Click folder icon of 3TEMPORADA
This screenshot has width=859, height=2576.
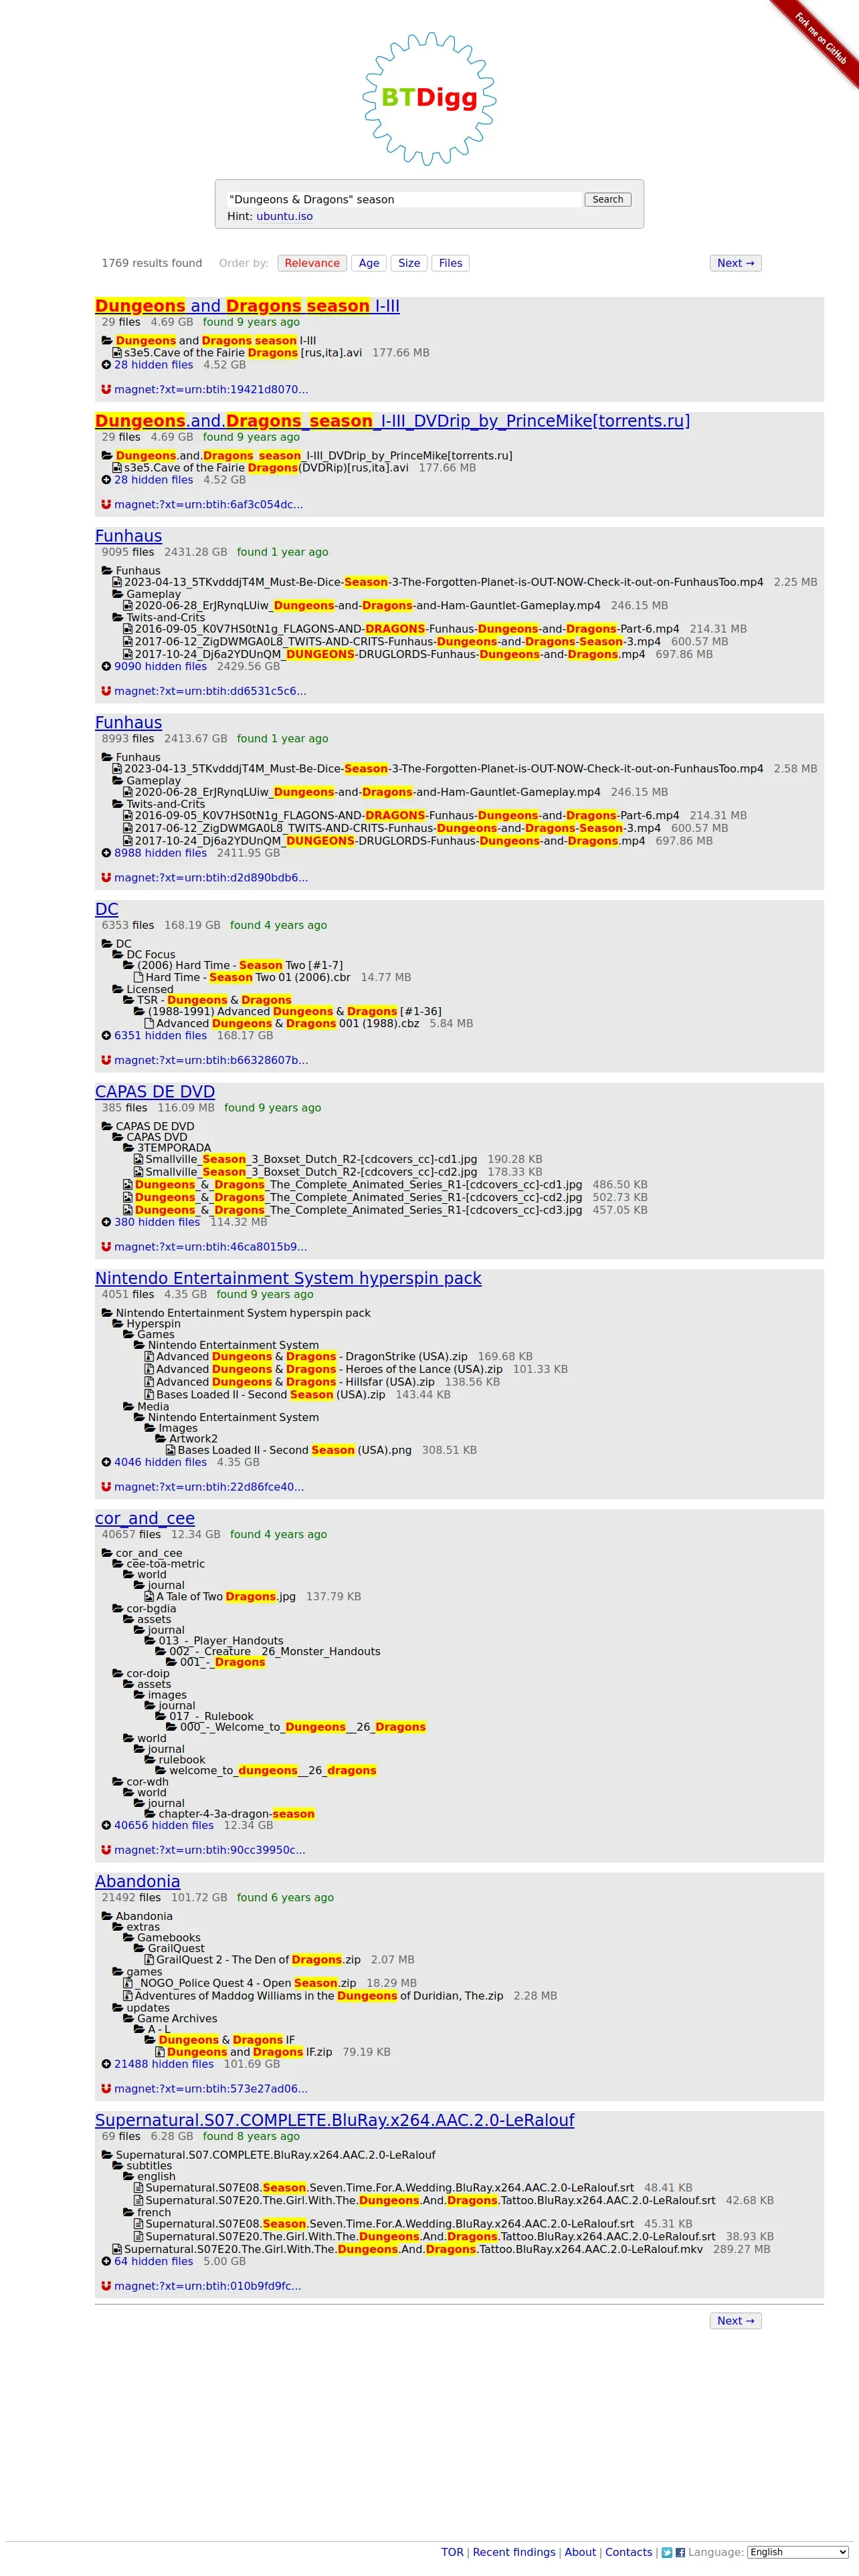click(x=128, y=1148)
